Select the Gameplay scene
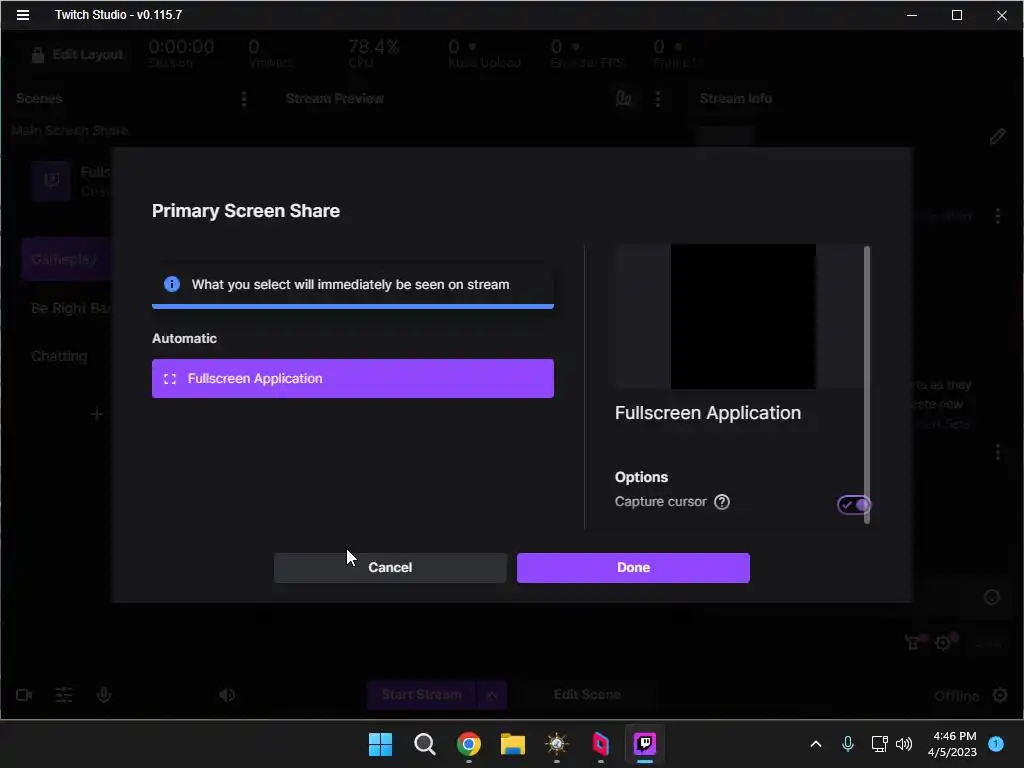 click(x=65, y=259)
